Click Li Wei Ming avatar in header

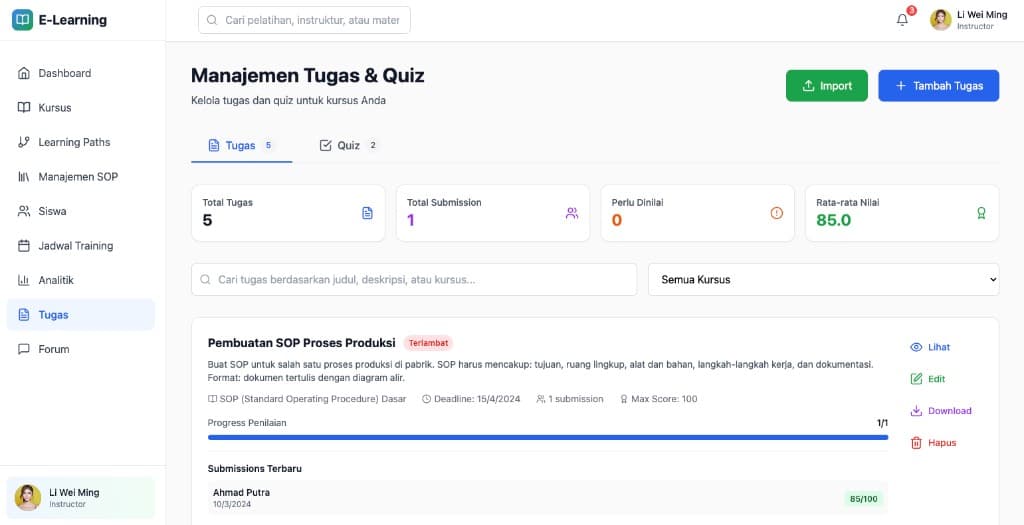pyautogui.click(x=941, y=20)
